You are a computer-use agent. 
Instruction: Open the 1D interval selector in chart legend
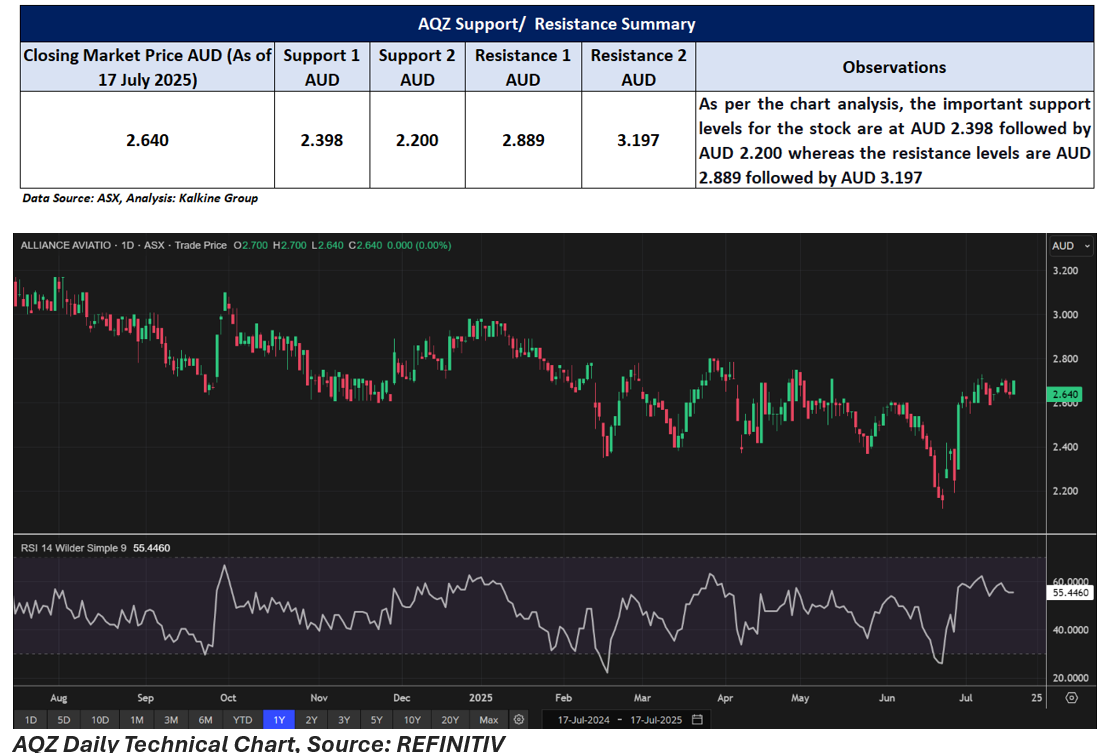(127, 245)
